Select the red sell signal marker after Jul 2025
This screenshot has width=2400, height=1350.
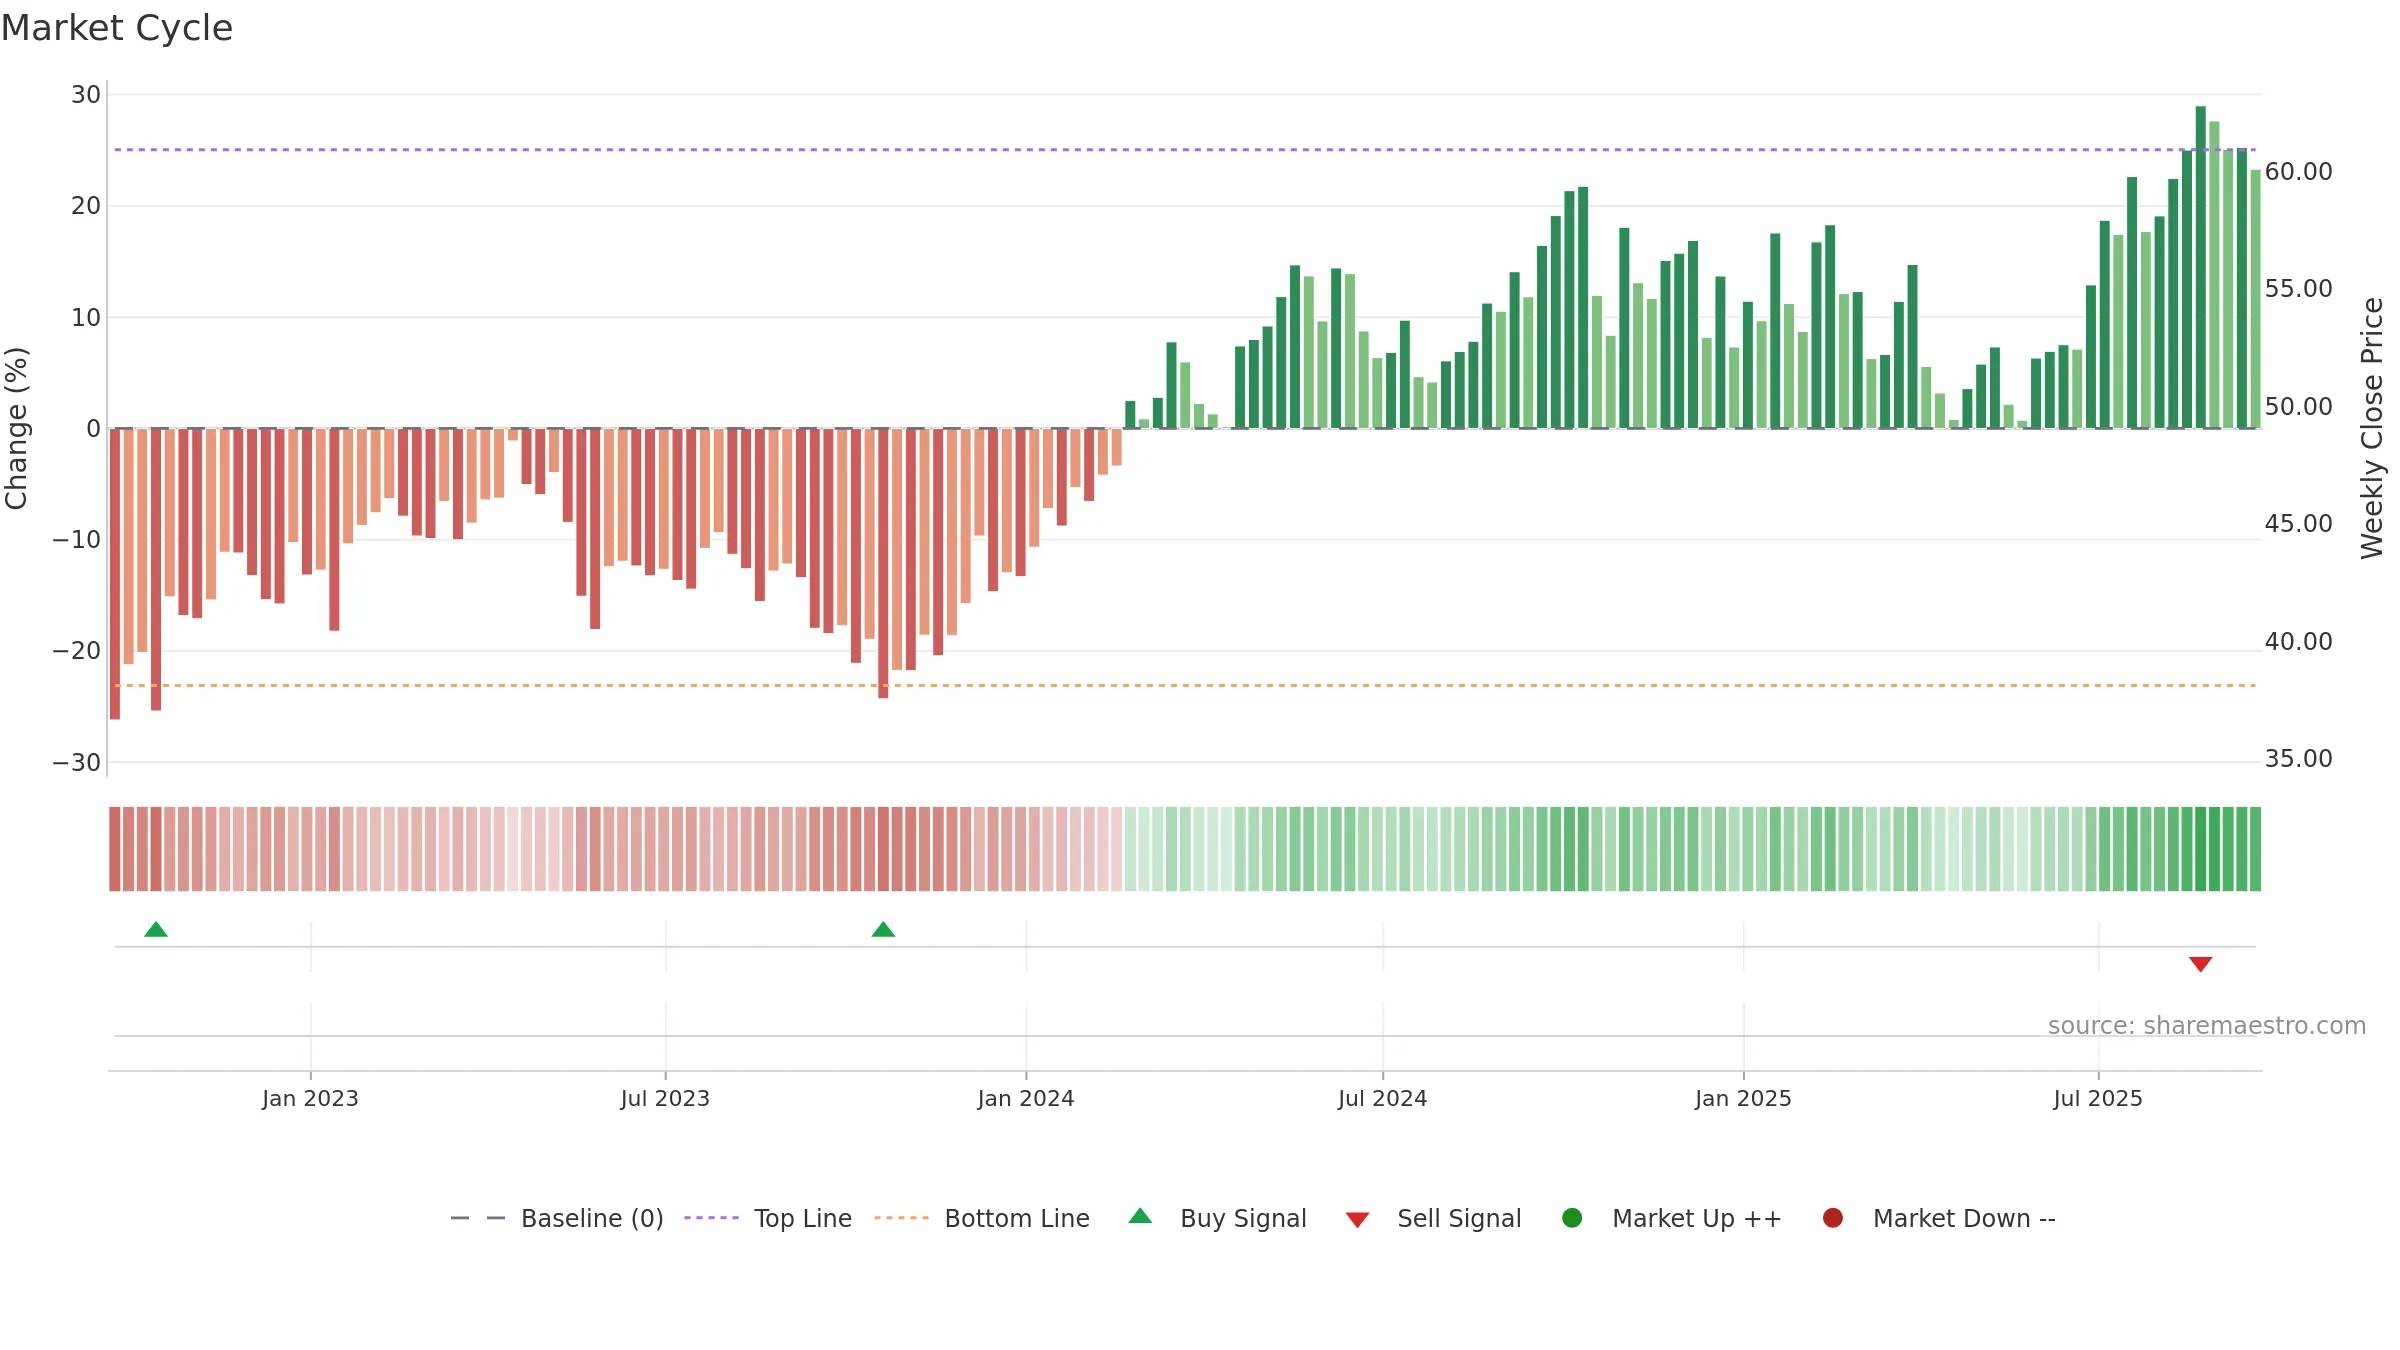click(2200, 964)
